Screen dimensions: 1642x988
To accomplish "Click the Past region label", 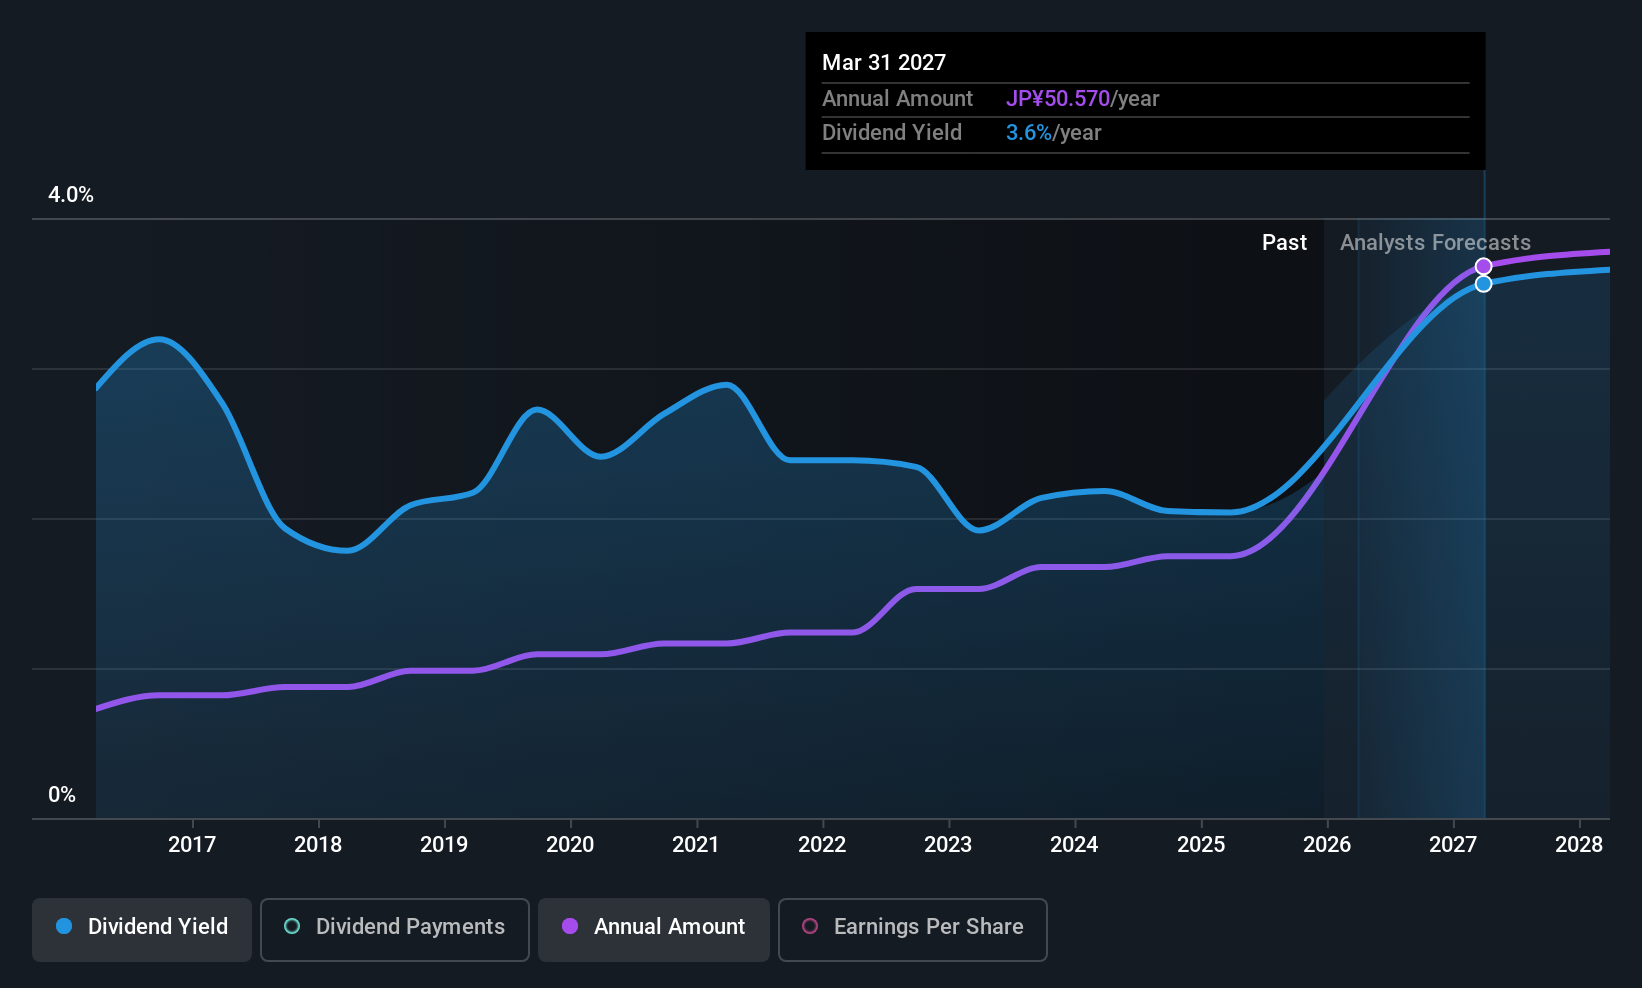I will click(1284, 243).
